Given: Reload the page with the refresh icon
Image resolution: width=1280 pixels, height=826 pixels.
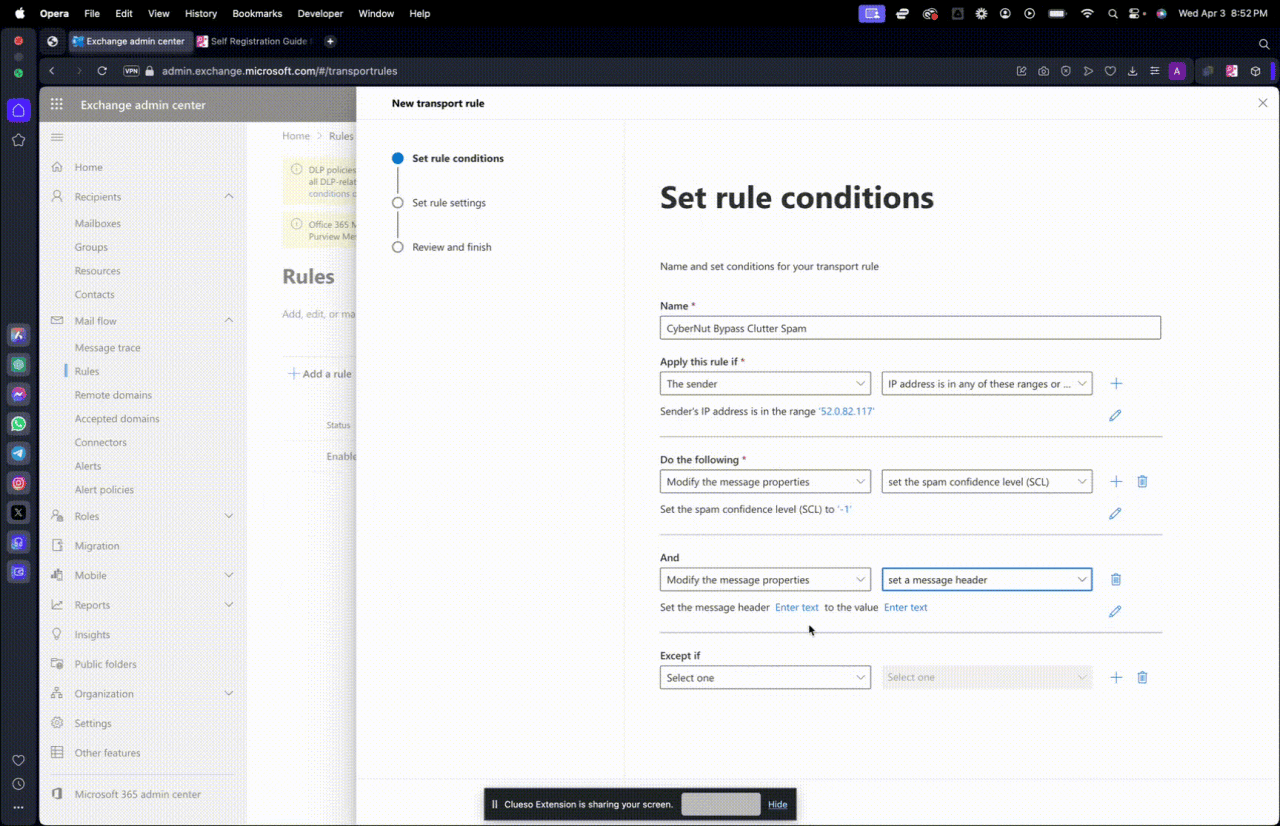Looking at the screenshot, I should click(x=102, y=71).
